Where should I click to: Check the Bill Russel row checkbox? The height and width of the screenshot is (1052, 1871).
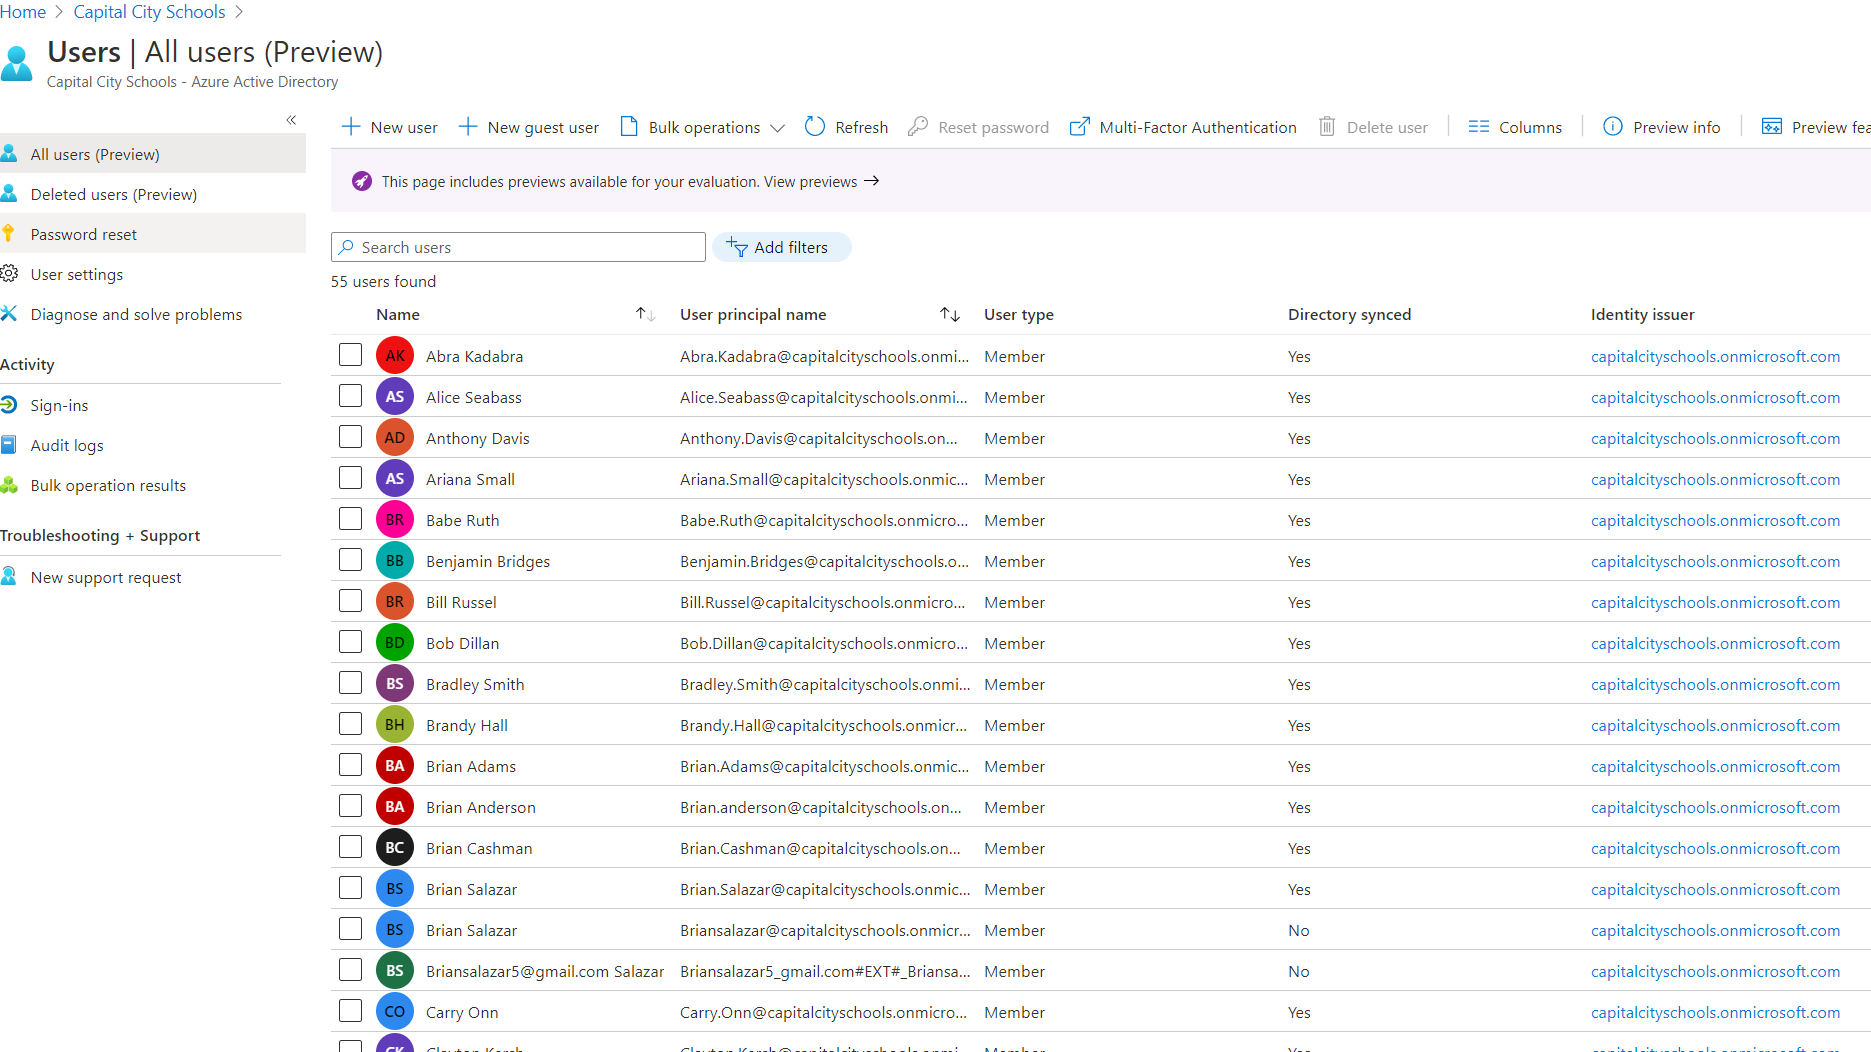pyautogui.click(x=350, y=601)
